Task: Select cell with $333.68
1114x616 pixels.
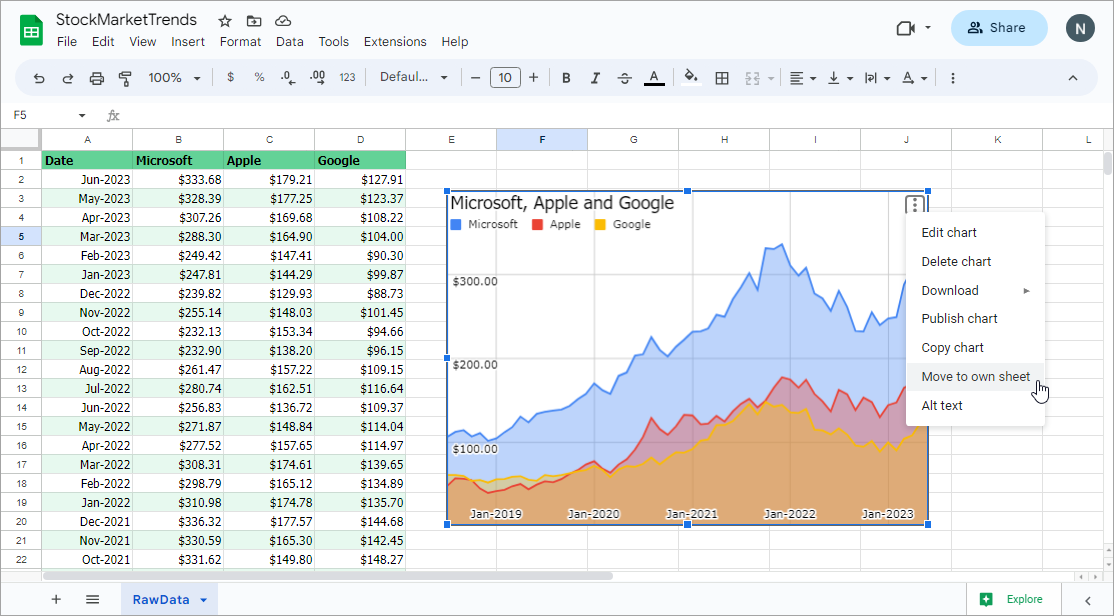Action: point(178,180)
